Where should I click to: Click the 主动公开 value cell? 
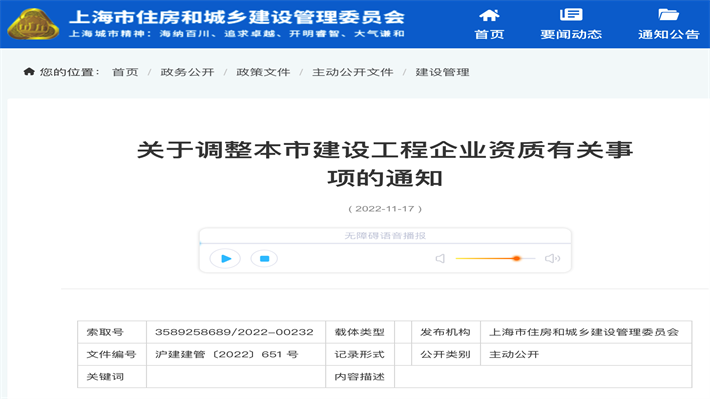coord(586,354)
